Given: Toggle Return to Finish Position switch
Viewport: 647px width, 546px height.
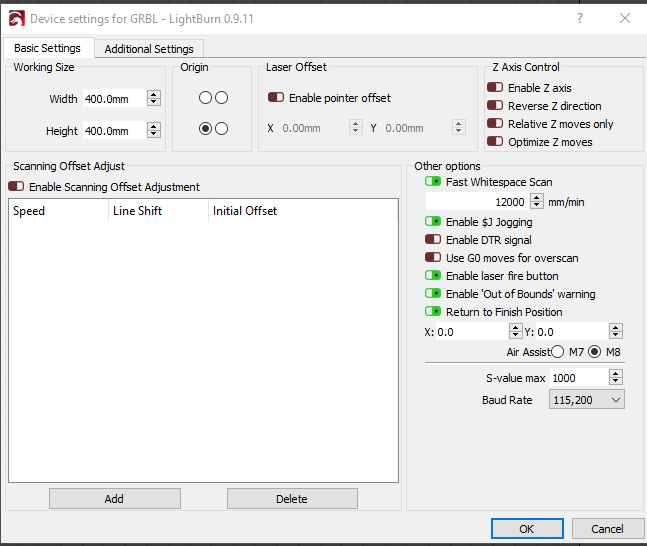Looking at the screenshot, I should 433,312.
